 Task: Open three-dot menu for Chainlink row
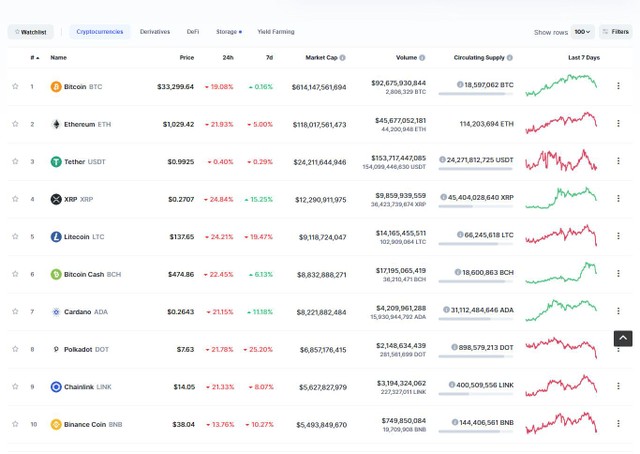coord(618,386)
